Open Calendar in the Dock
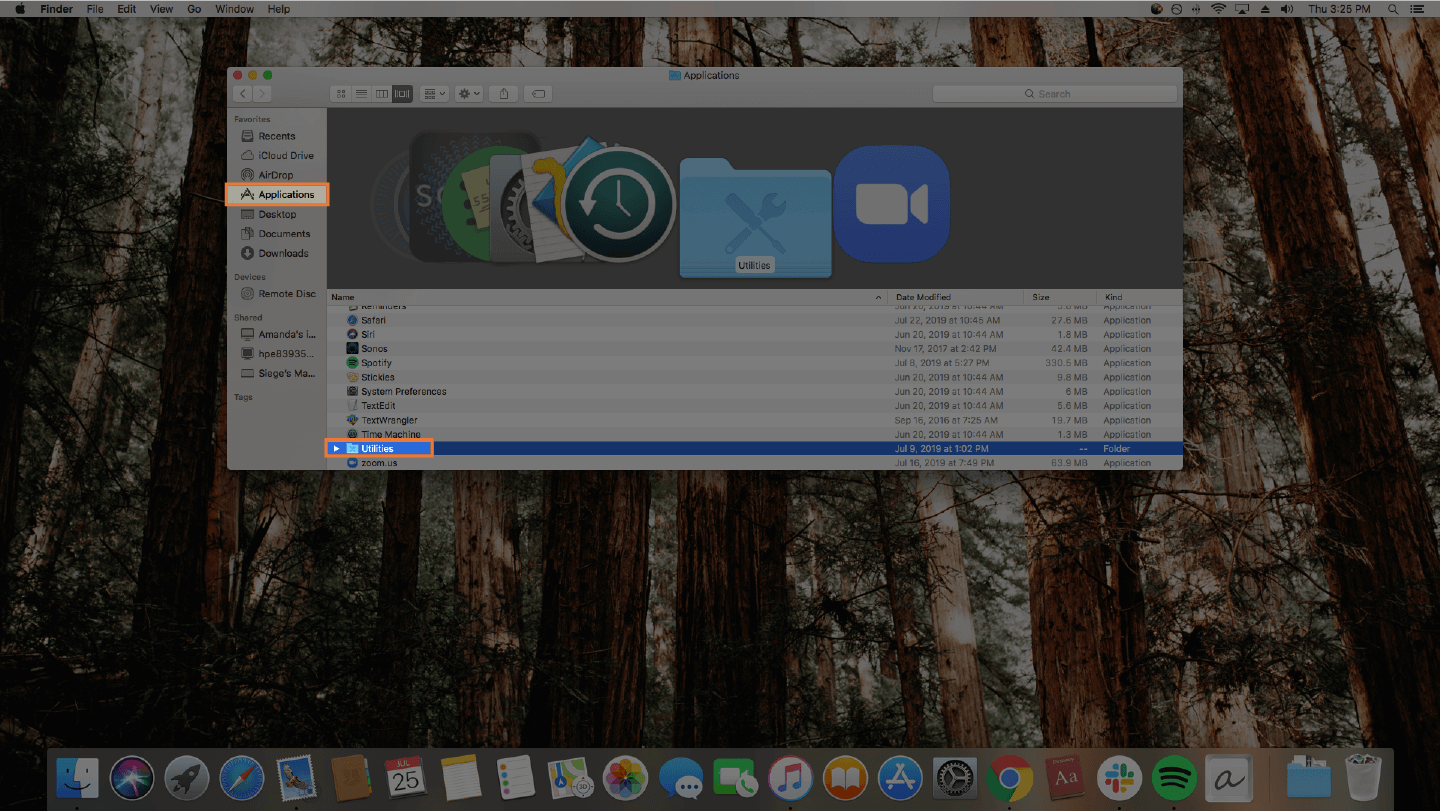The image size is (1440, 811). click(406, 777)
